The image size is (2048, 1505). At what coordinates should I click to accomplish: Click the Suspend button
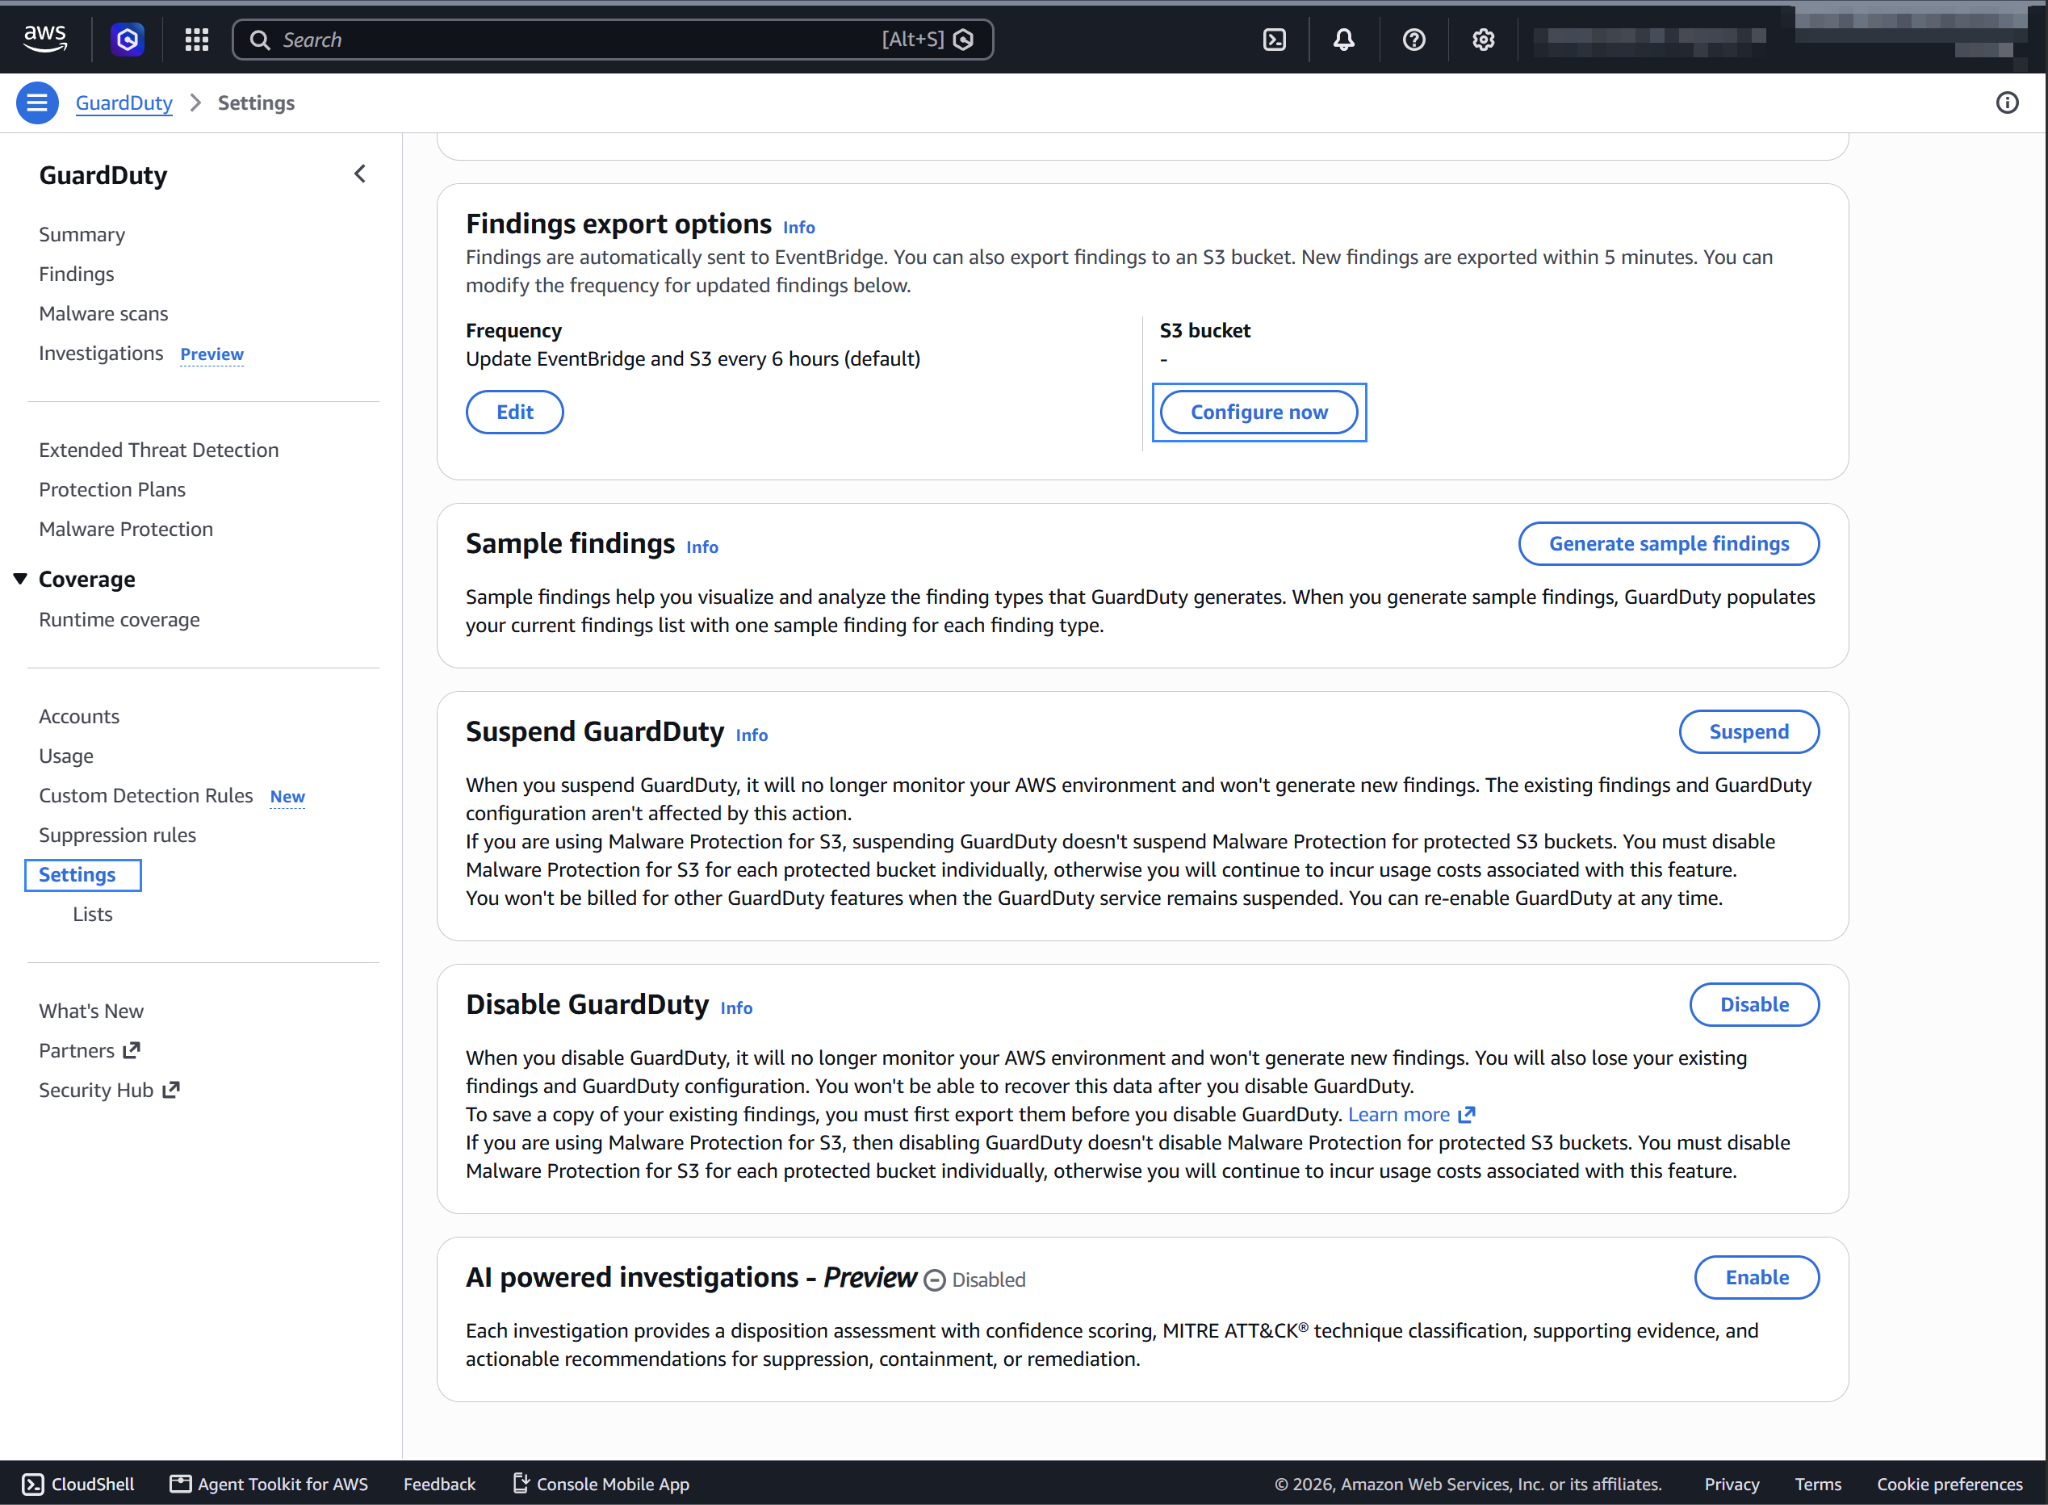click(1749, 731)
